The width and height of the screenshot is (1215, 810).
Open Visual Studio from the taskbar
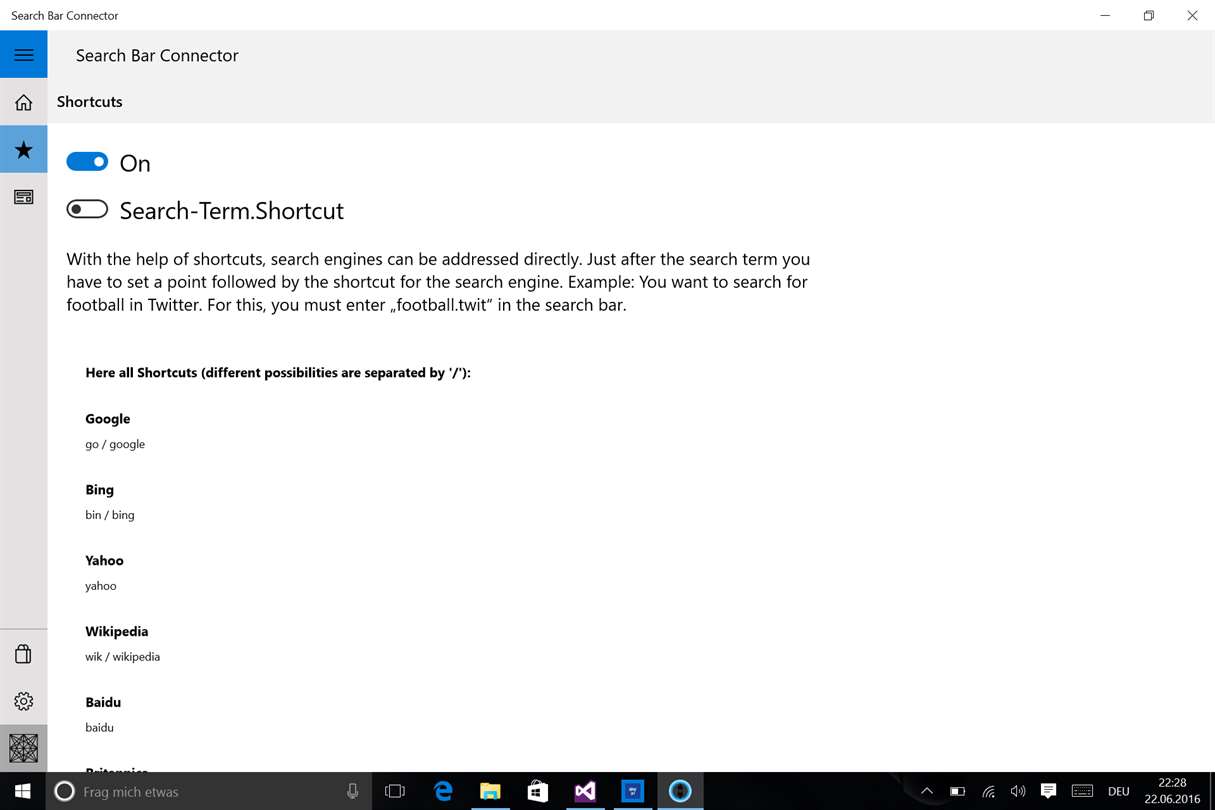pos(585,791)
